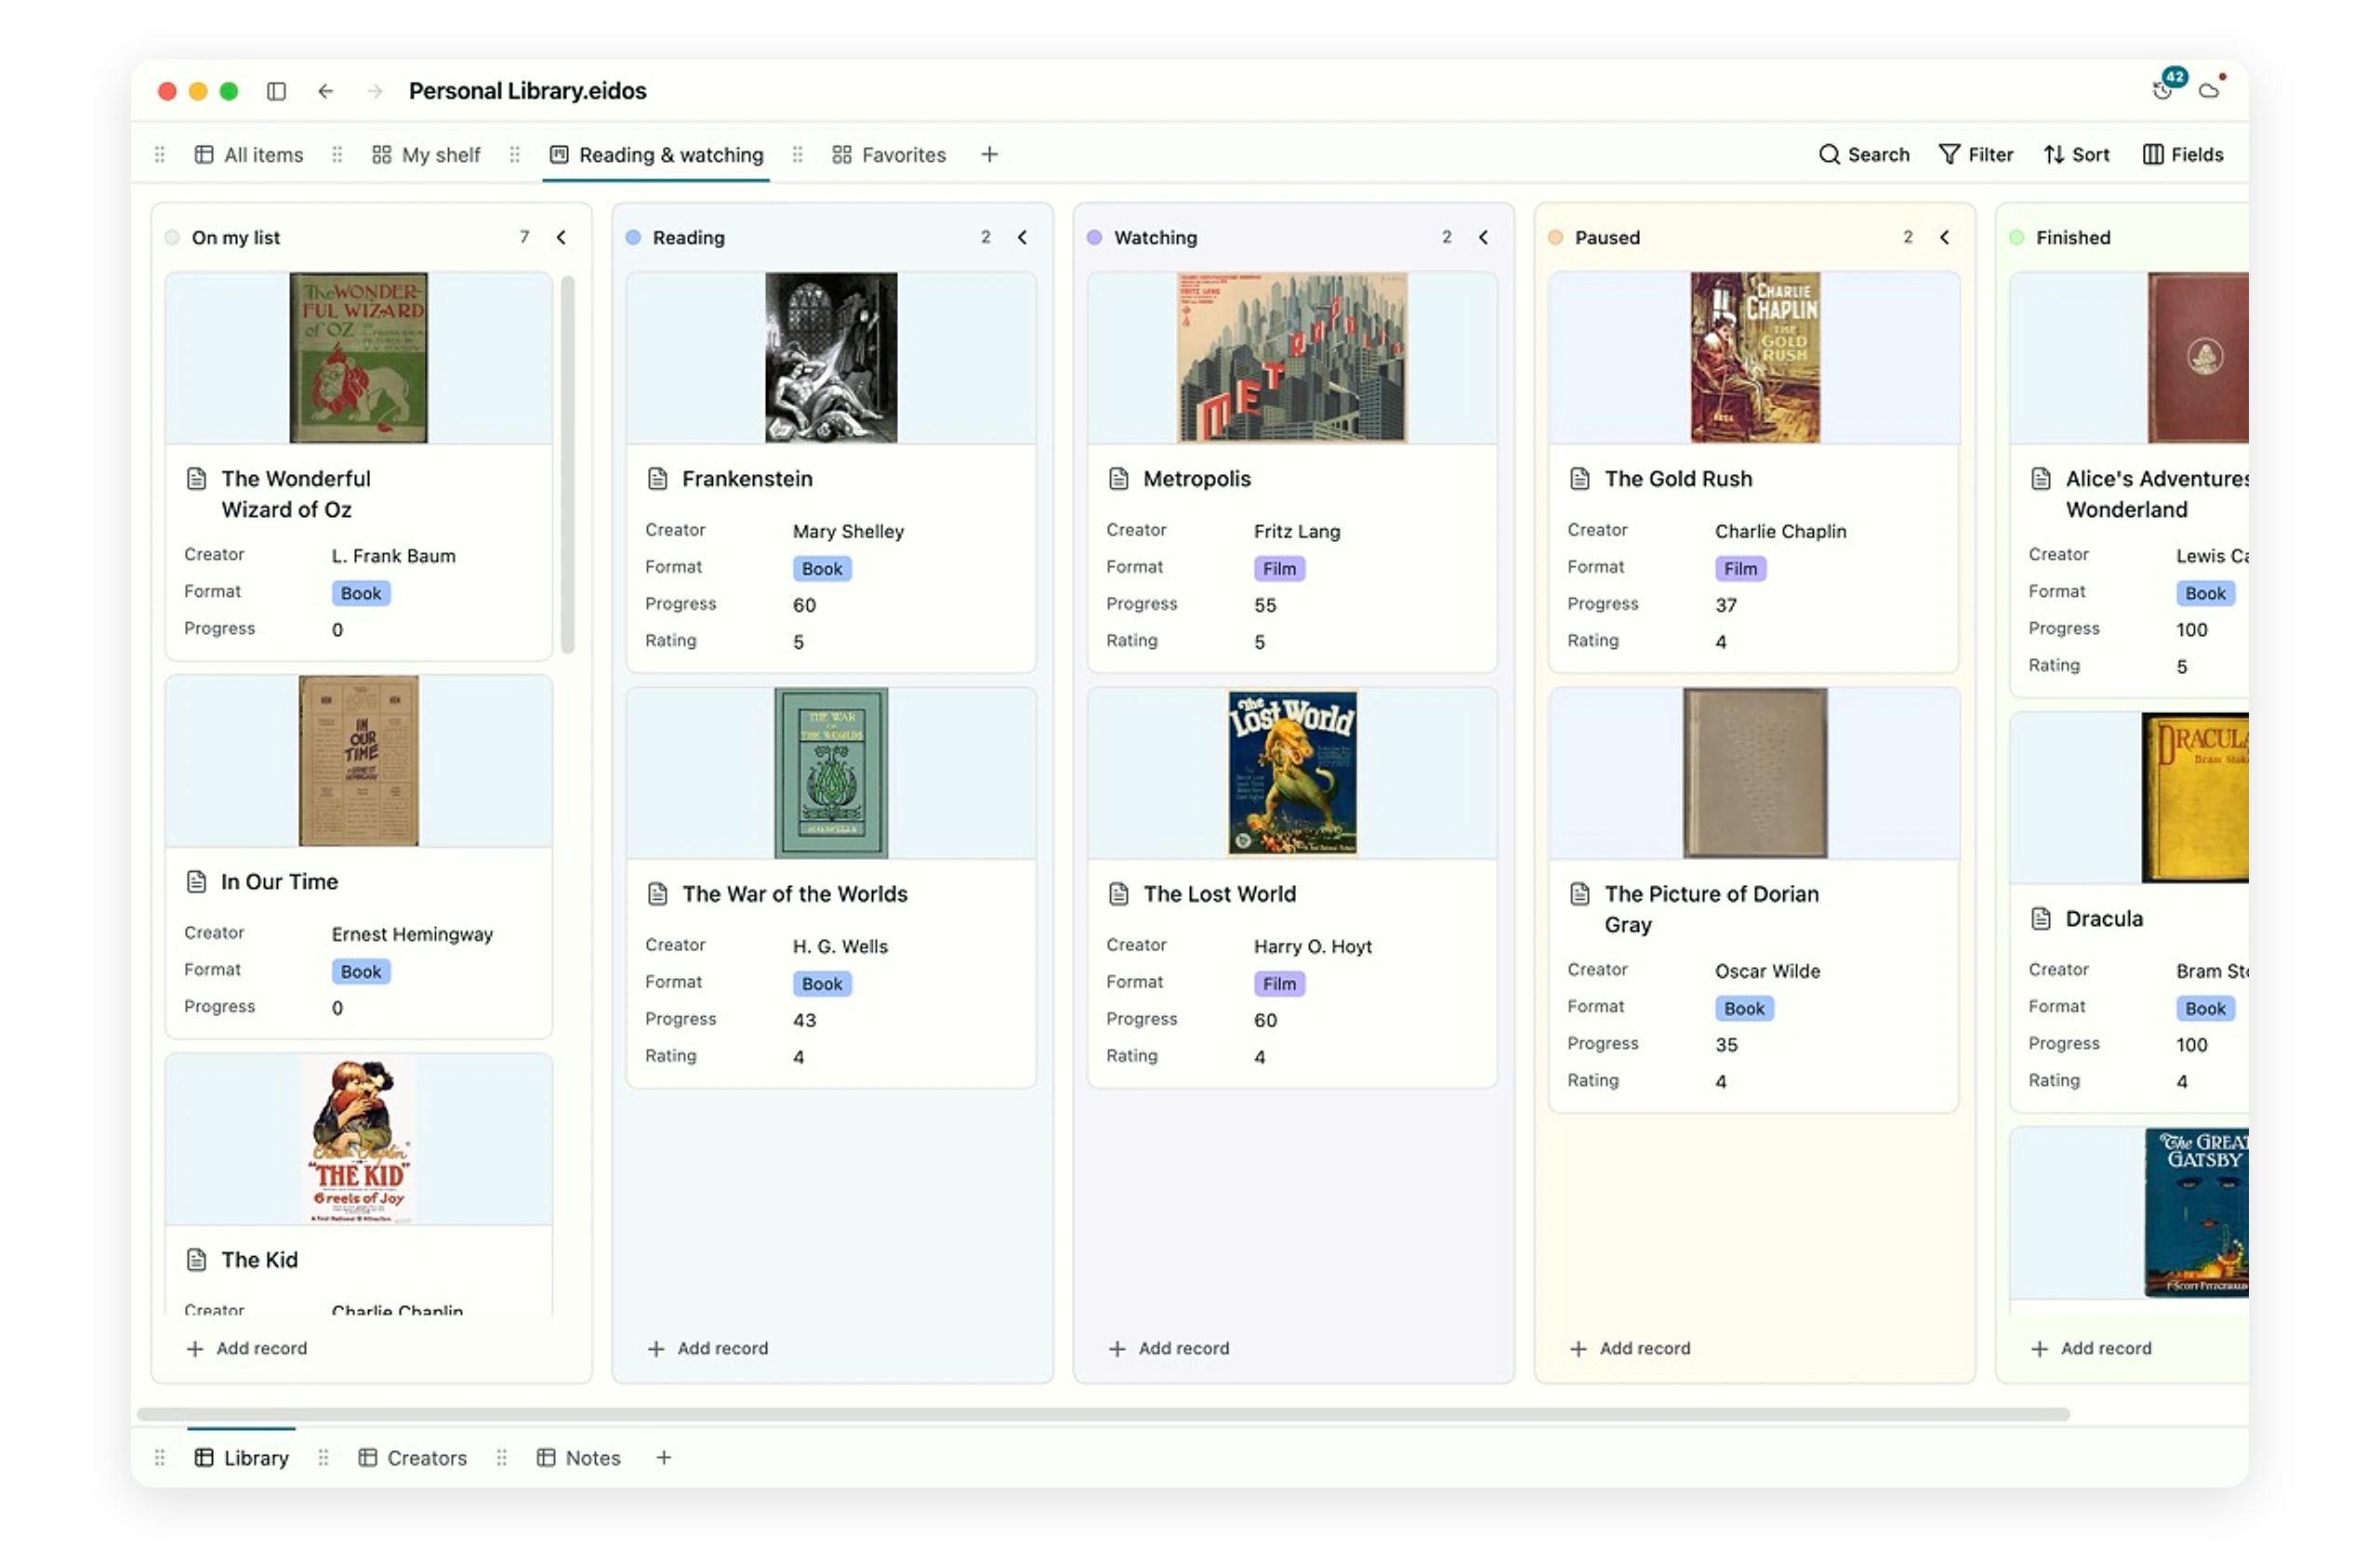Click the On my list vertical scrollbar
Image resolution: width=2380 pixels, height=1547 pixels.
tap(567, 464)
